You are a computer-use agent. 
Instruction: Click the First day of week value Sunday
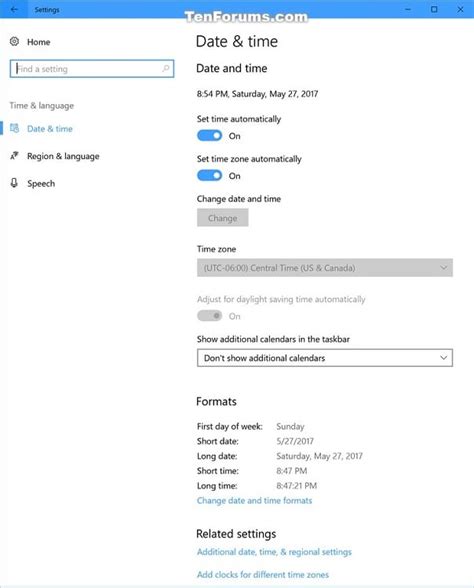290,426
